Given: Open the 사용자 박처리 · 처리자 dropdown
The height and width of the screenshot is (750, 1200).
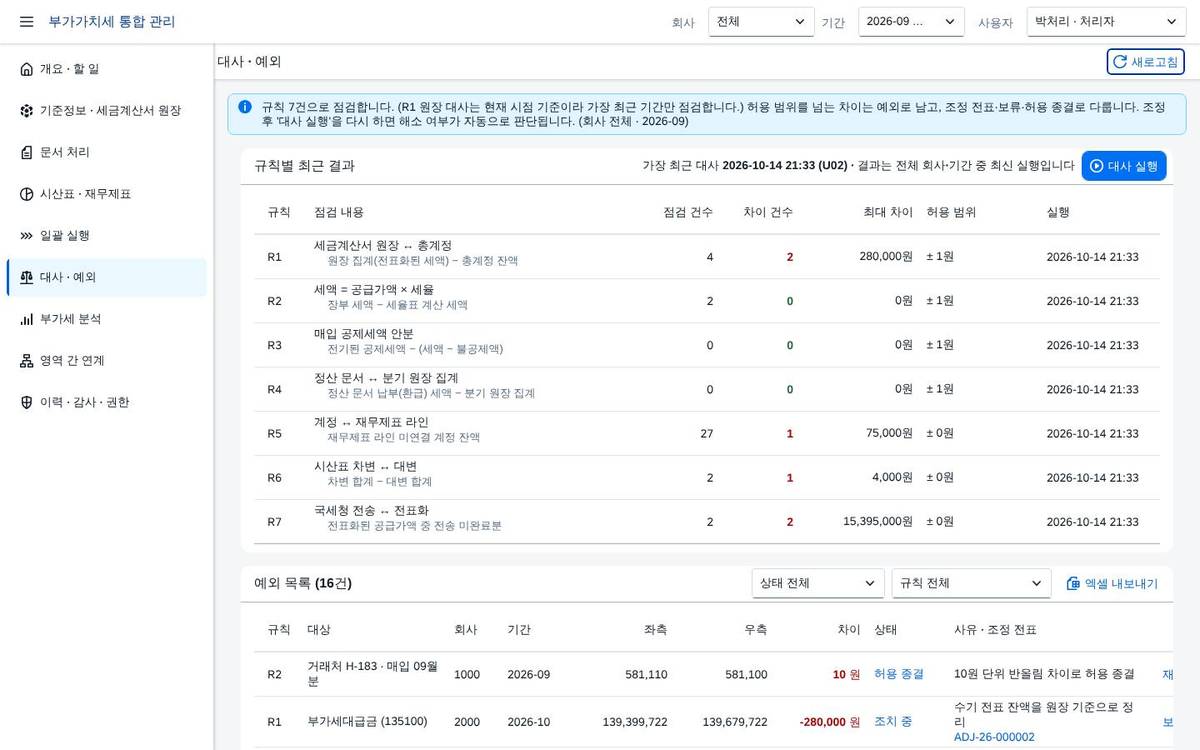Looking at the screenshot, I should pos(1106,21).
